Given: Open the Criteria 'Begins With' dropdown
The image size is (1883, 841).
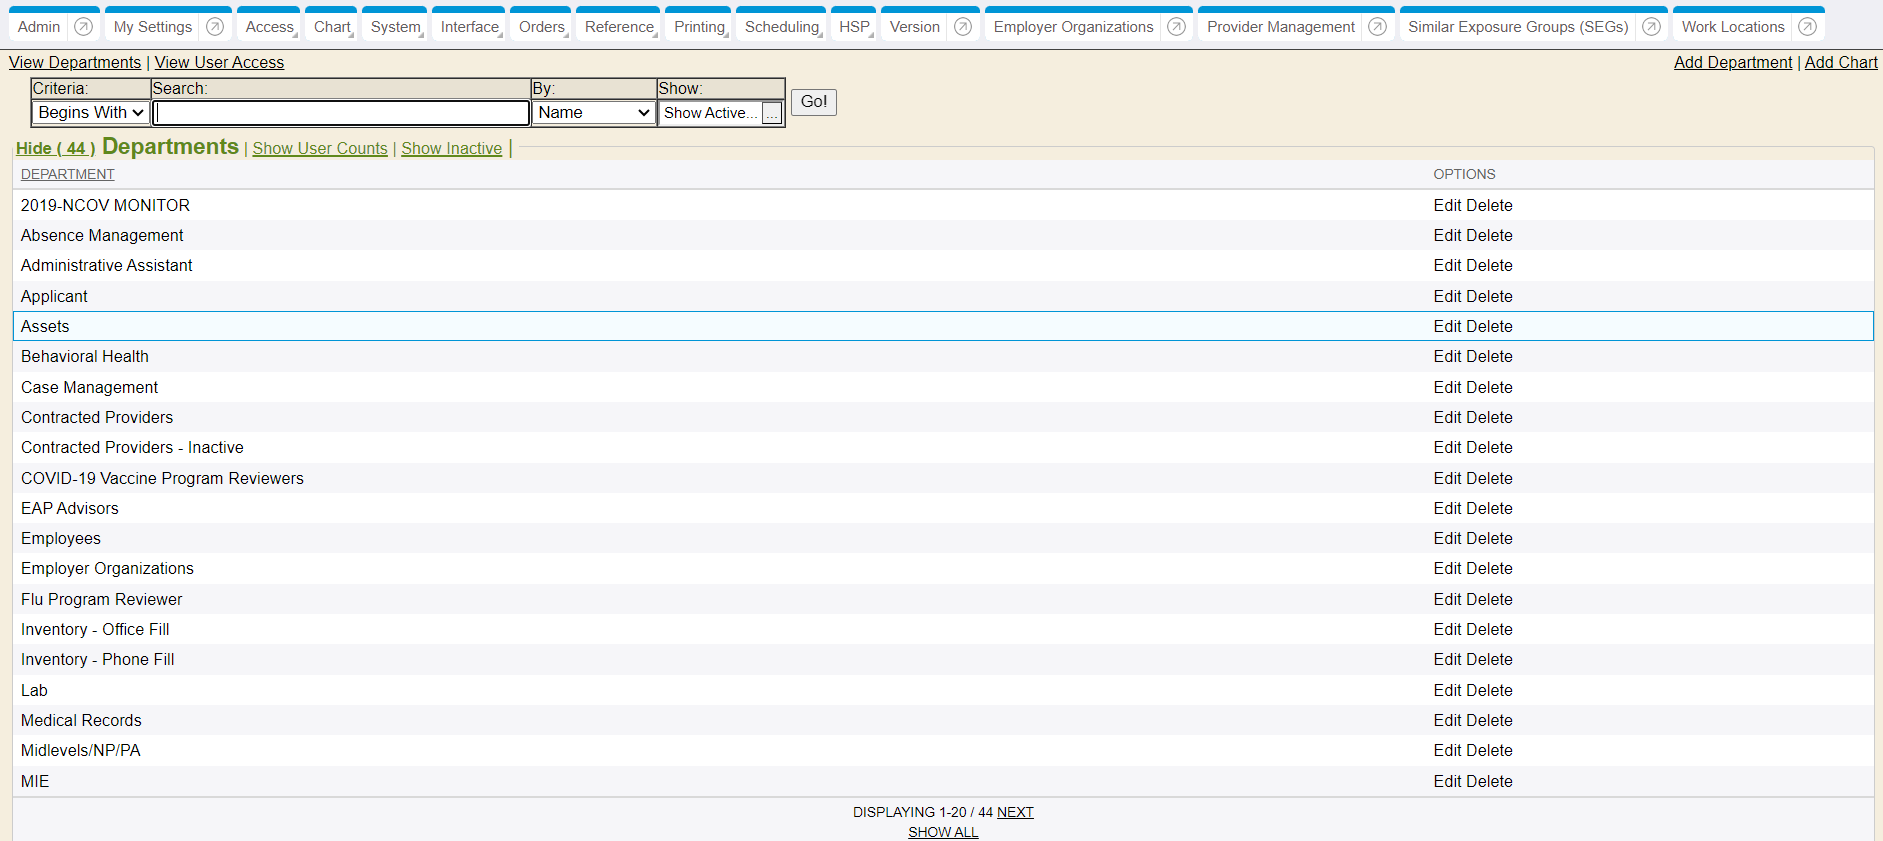Looking at the screenshot, I should point(91,113).
